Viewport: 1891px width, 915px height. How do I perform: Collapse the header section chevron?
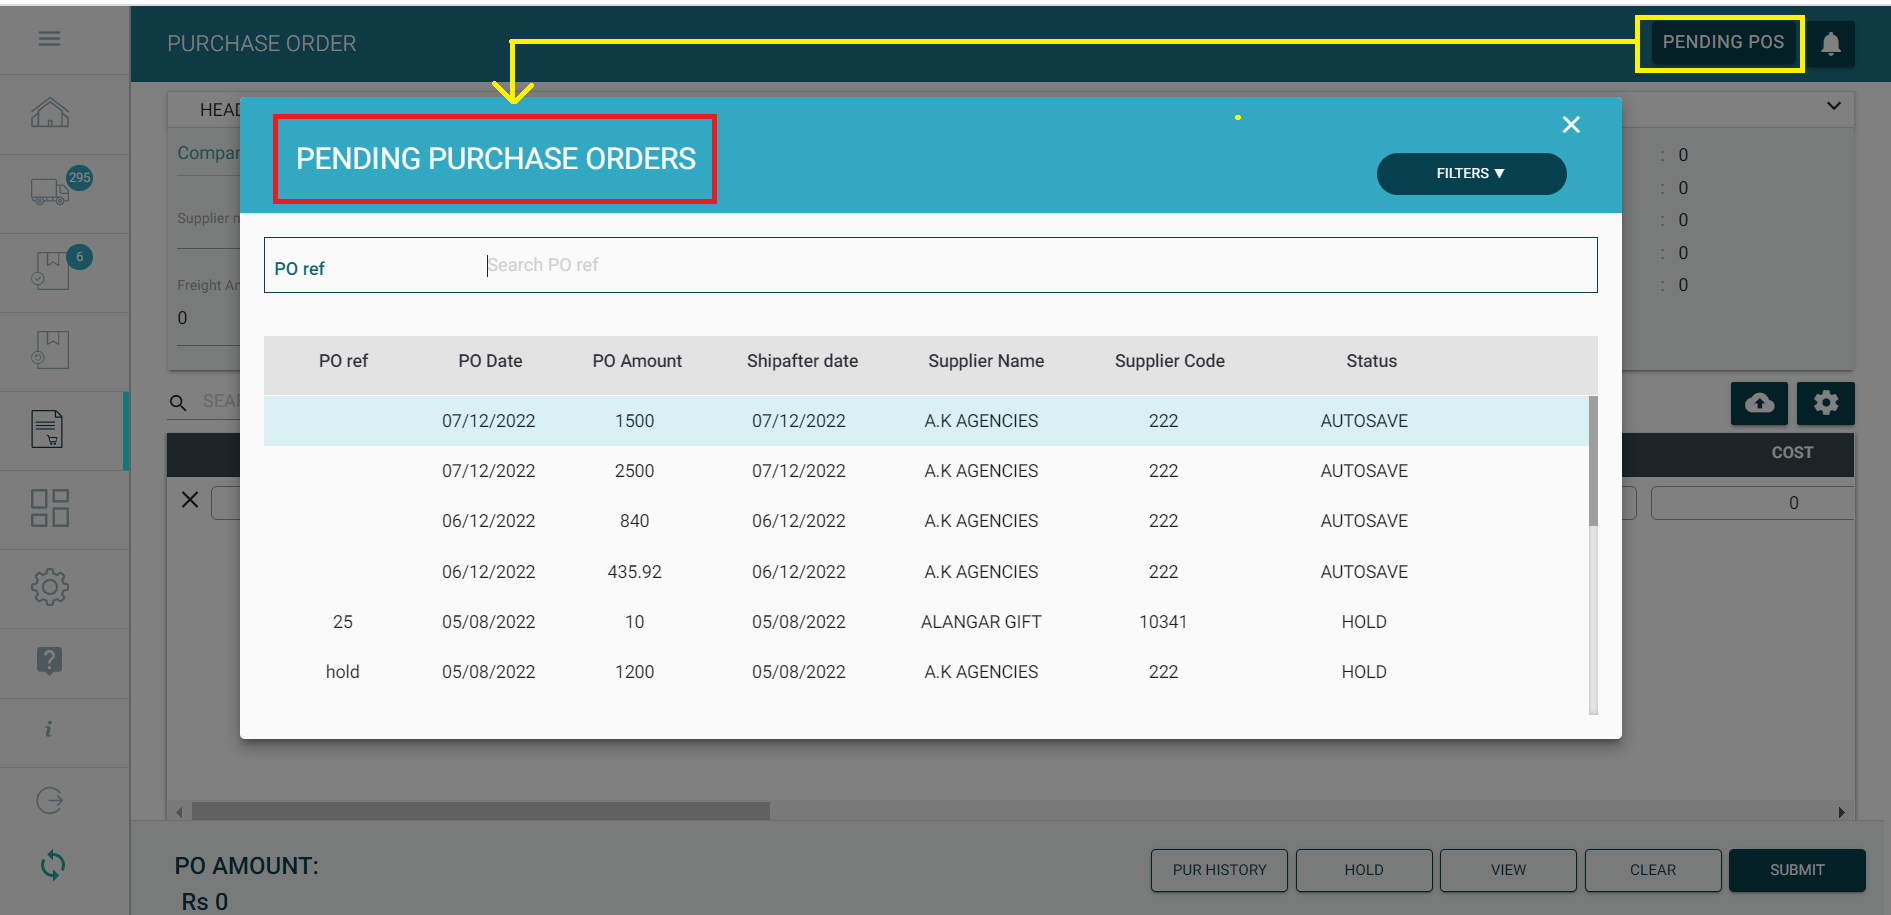tap(1833, 106)
